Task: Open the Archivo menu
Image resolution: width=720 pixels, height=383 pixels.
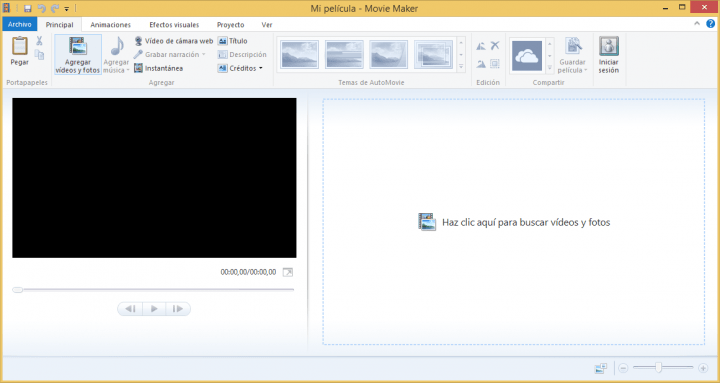Action: point(20,24)
